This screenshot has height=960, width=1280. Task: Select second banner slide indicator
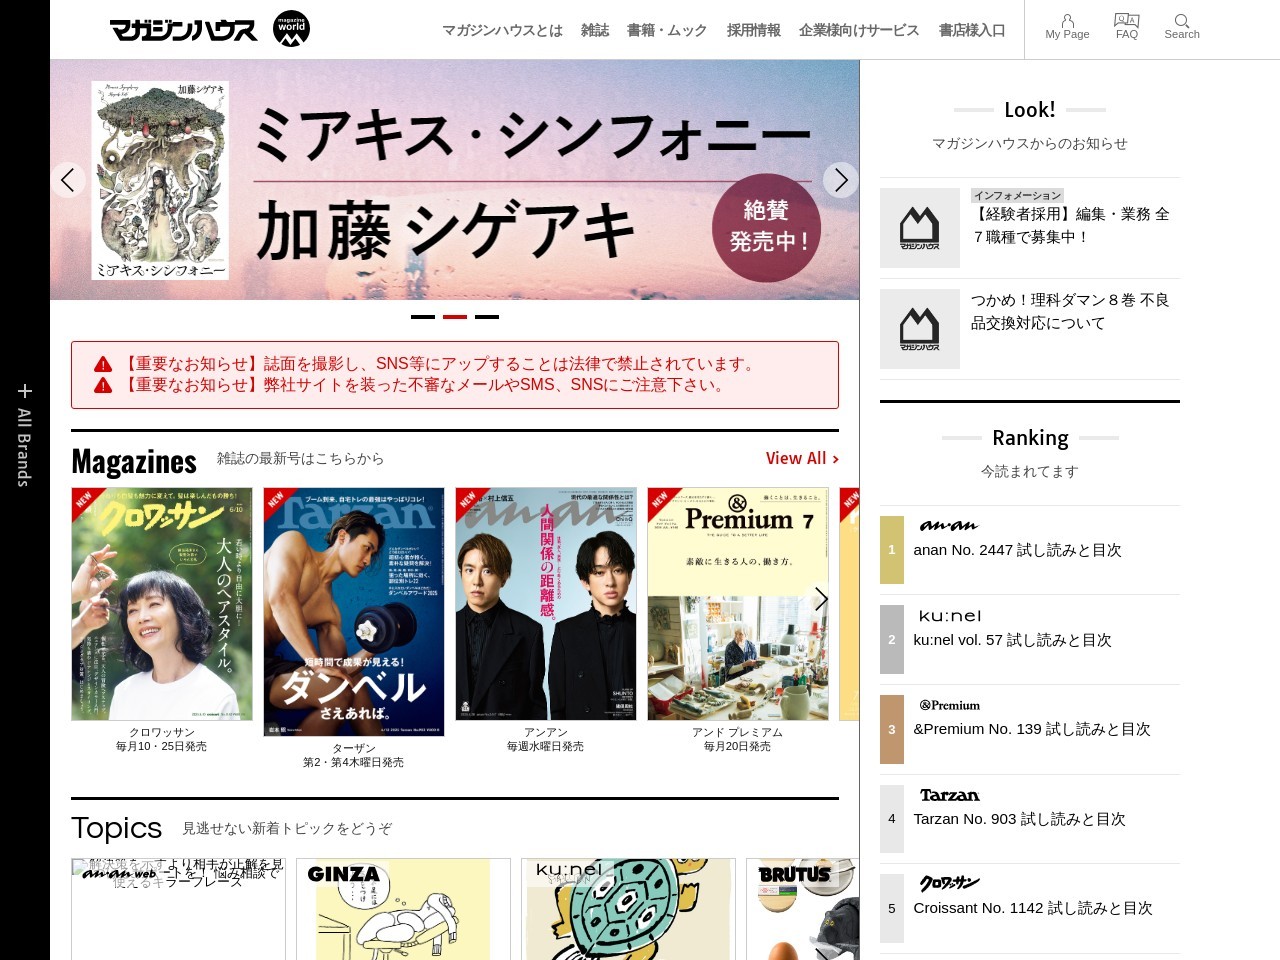[x=455, y=317]
